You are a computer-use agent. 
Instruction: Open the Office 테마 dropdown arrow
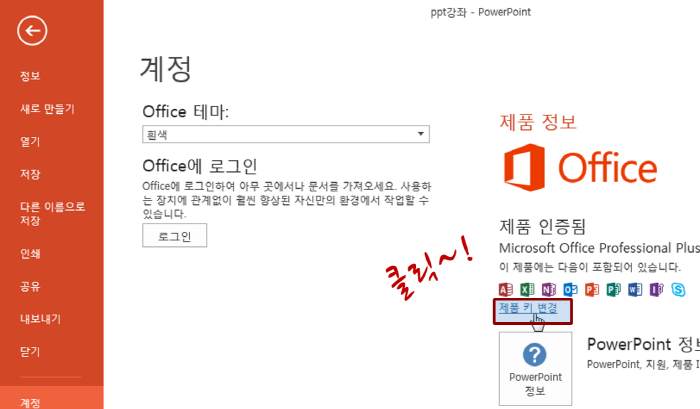(421, 134)
